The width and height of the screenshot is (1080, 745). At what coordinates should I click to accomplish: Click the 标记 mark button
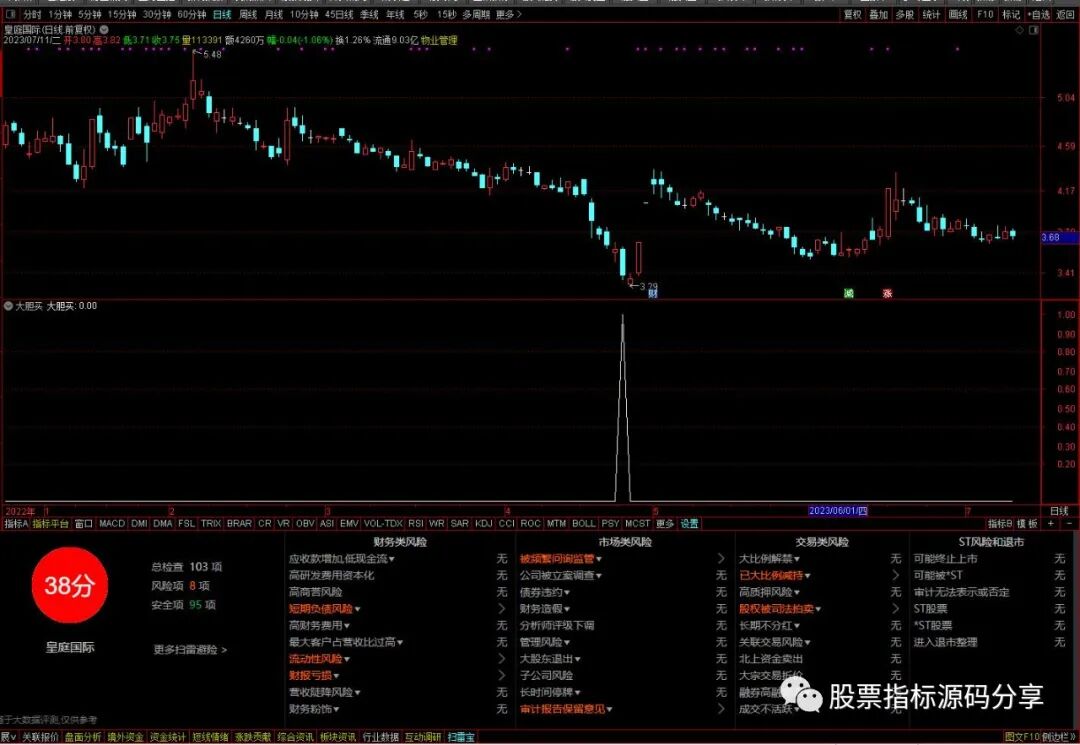(x=1011, y=14)
